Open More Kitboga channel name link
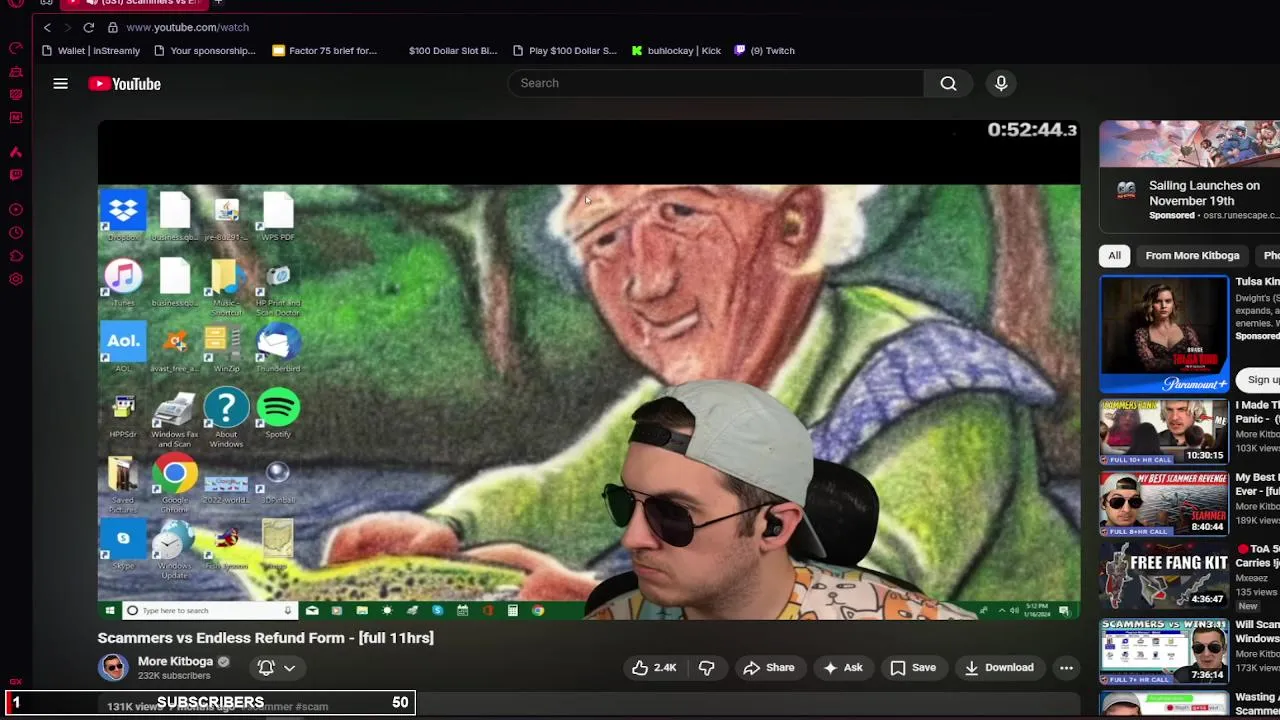The width and height of the screenshot is (1280, 720). pos(175,661)
